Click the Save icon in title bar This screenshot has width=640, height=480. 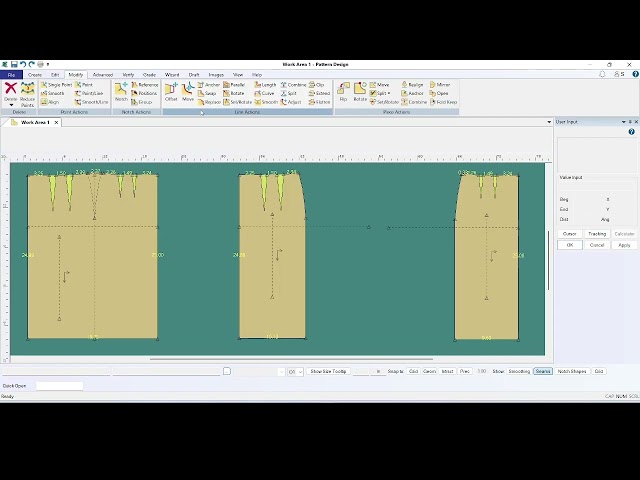14,64
